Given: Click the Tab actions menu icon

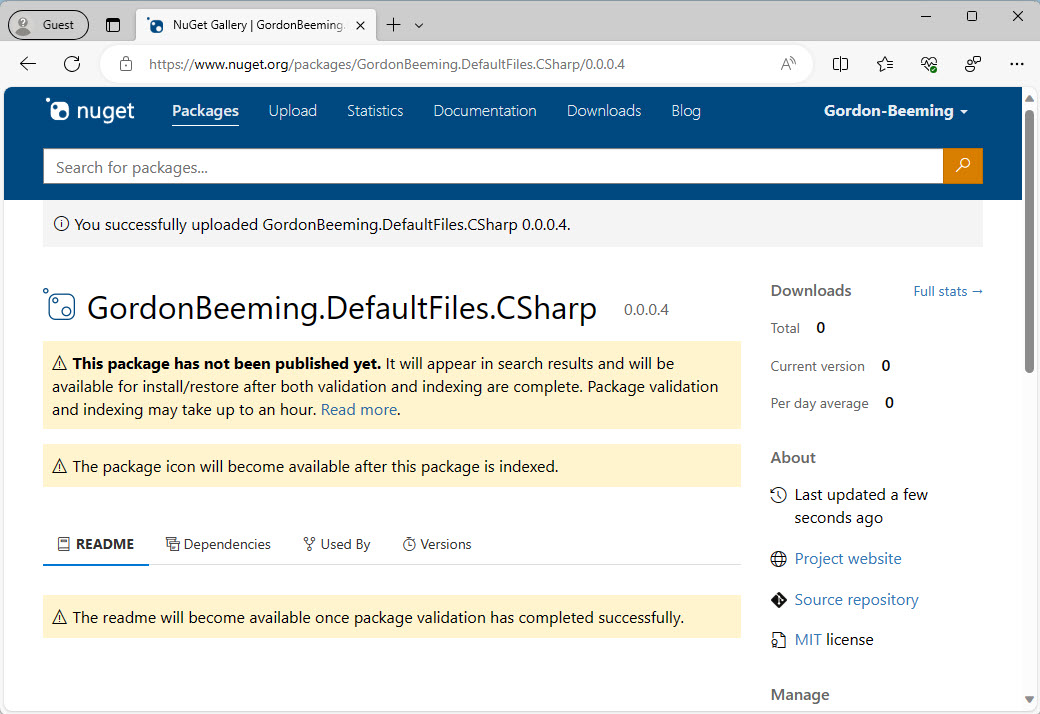Looking at the screenshot, I should (x=113, y=25).
